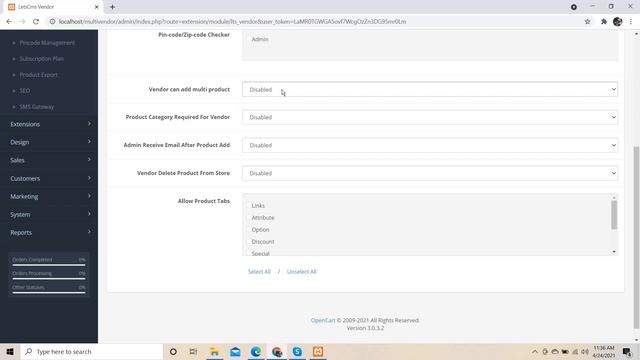The height and width of the screenshot is (360, 640).
Task: Click the Orders Processing progress bar
Action: pos(49,279)
